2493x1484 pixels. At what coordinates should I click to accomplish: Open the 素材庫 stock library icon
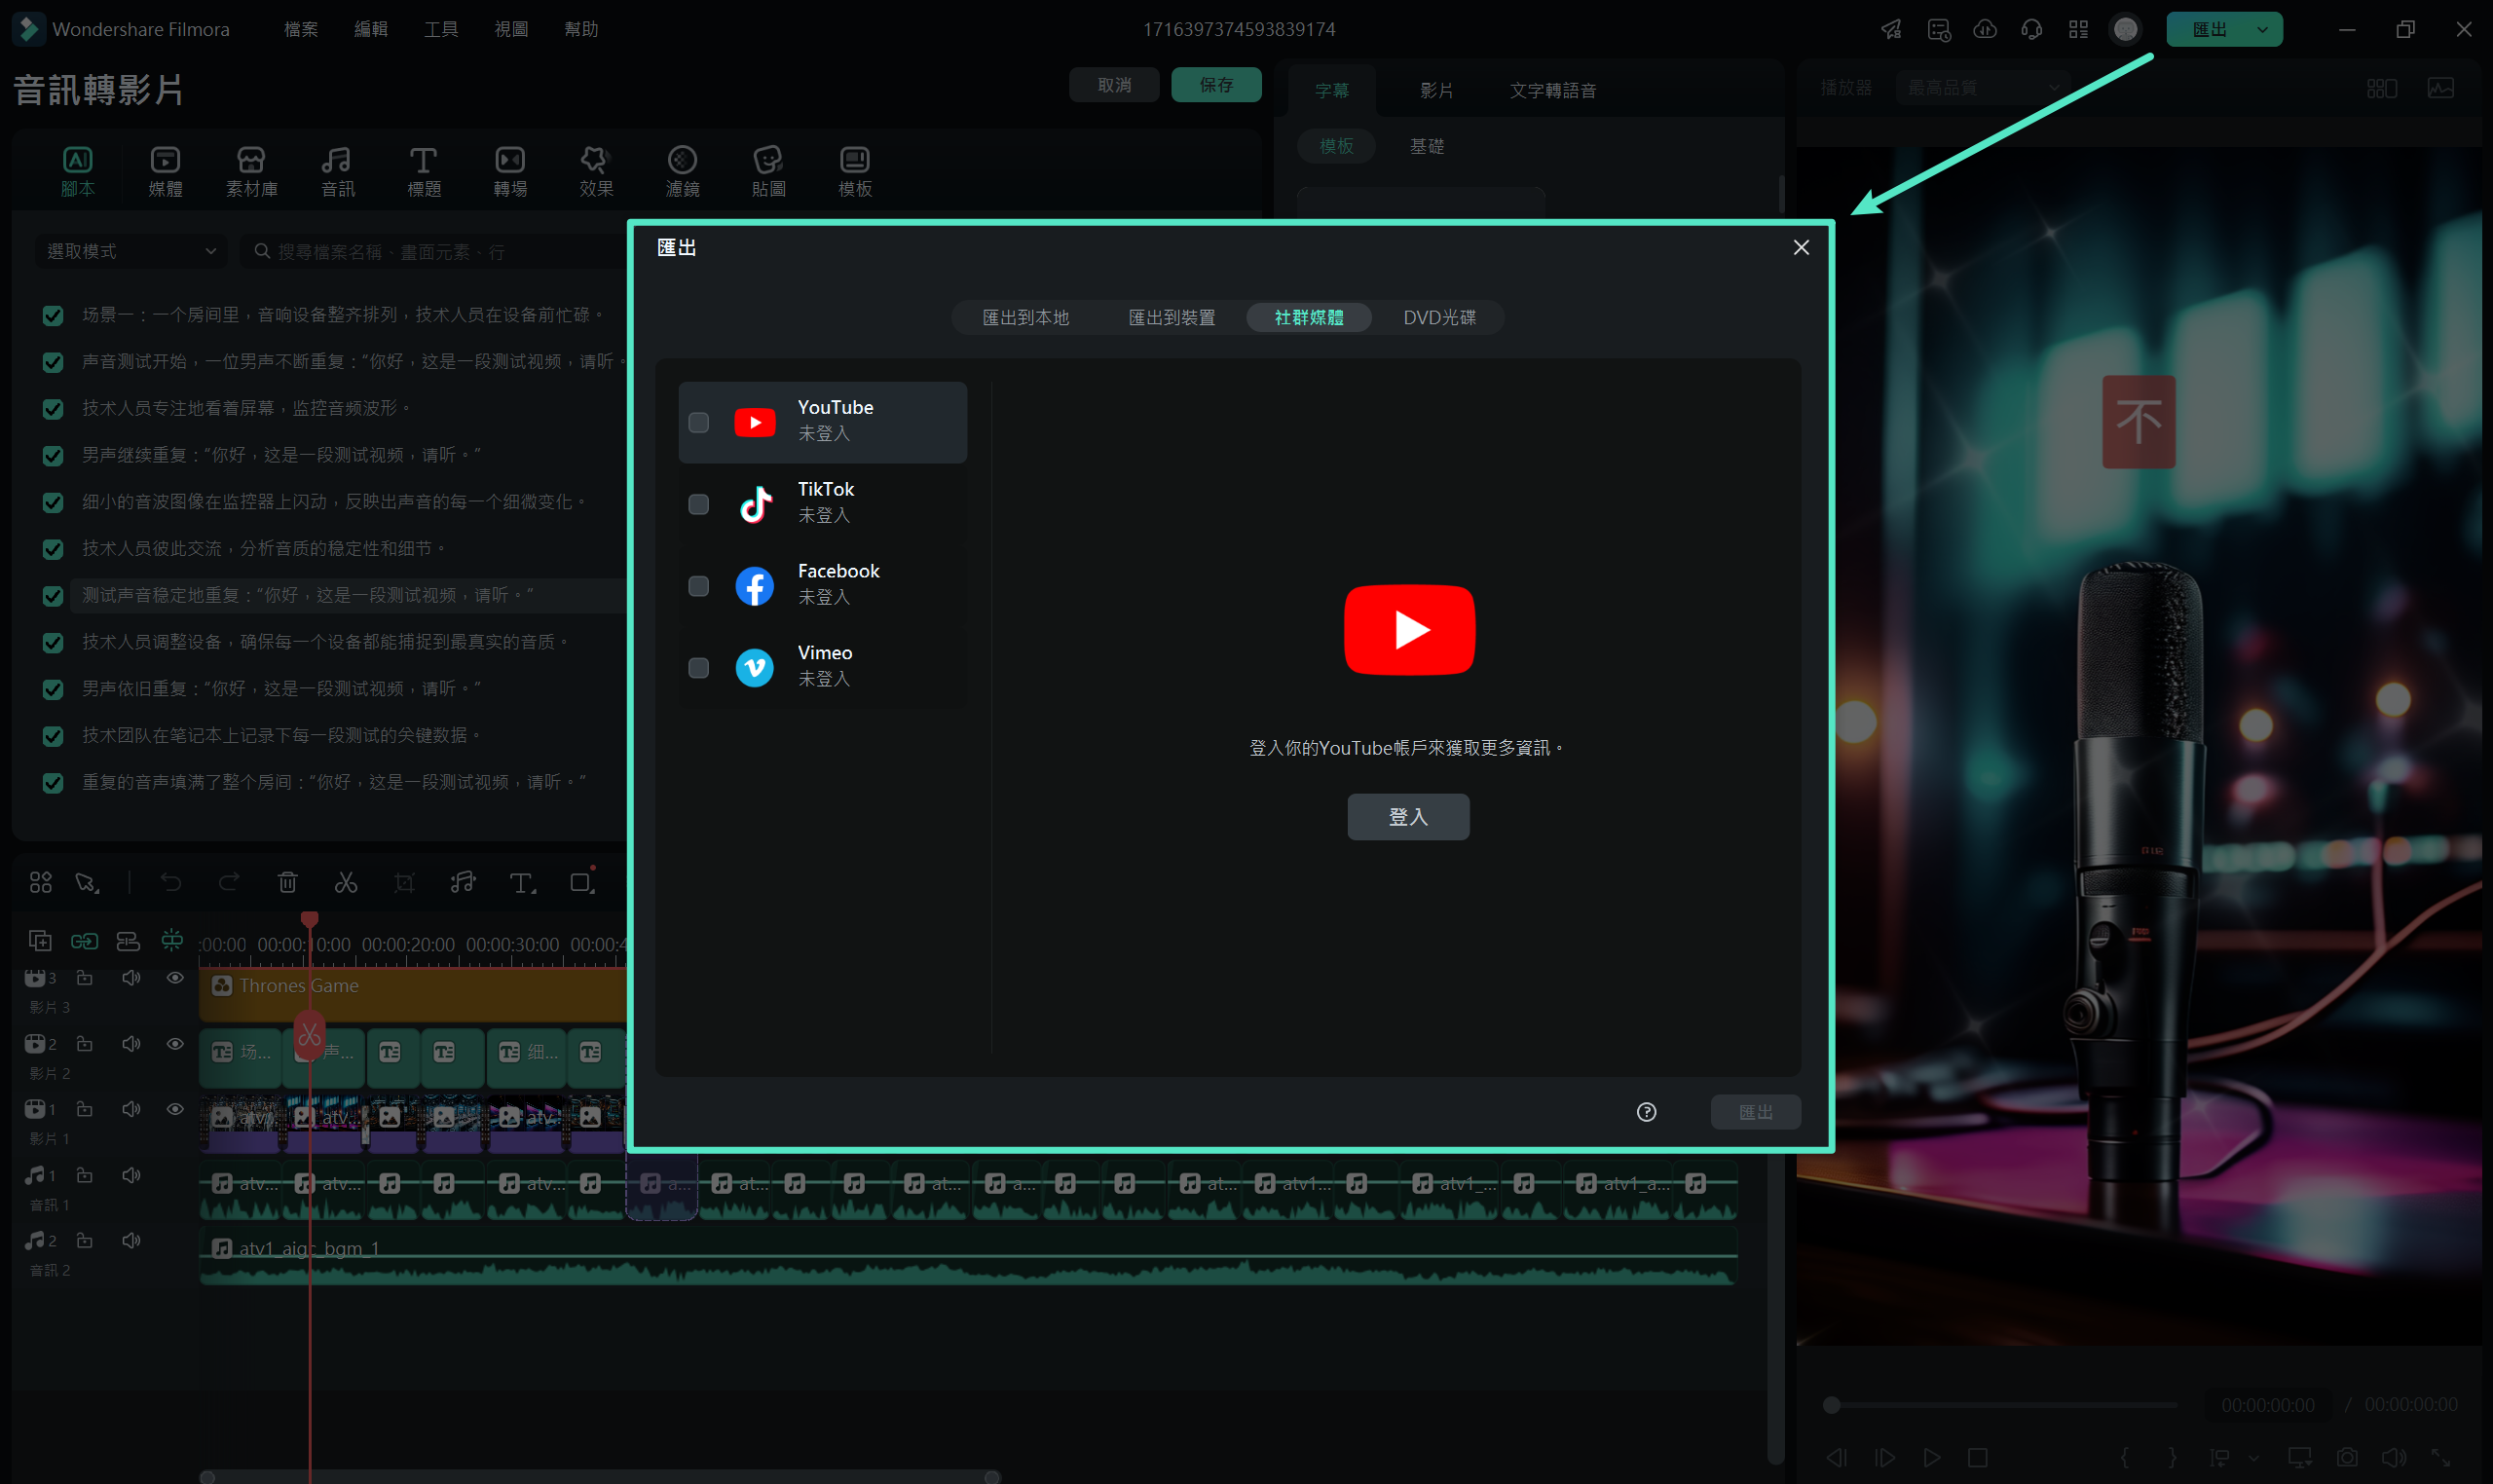pos(251,171)
